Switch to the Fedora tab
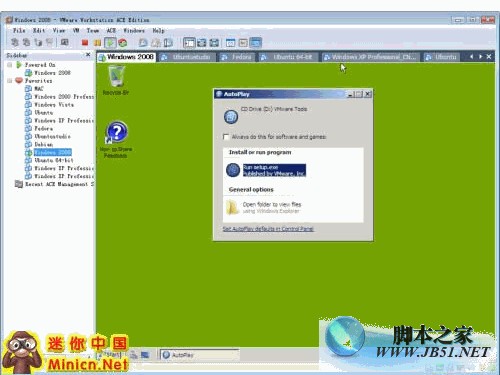The image size is (500, 375). coord(237,57)
